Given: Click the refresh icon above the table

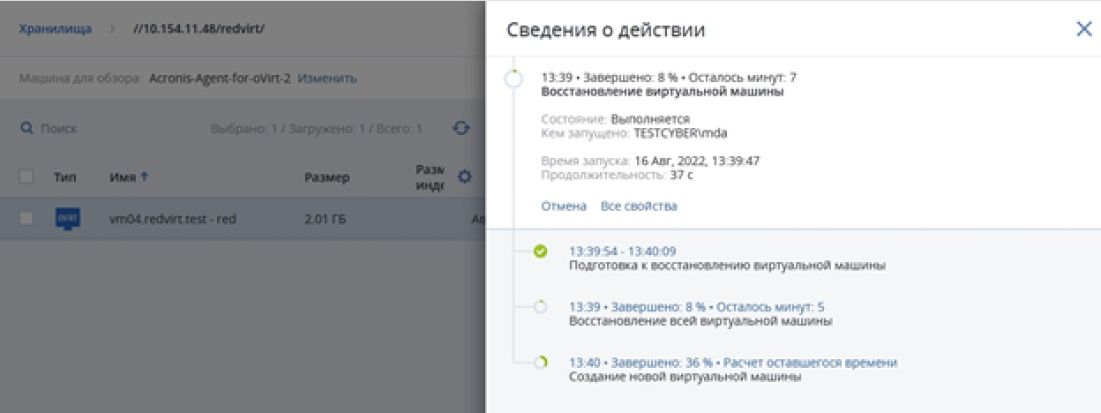Looking at the screenshot, I should [x=460, y=129].
